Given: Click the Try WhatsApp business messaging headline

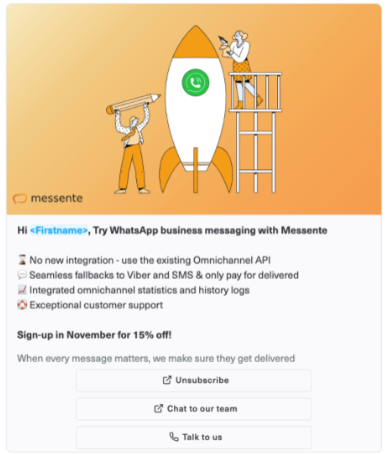Looking at the screenshot, I should 210,230.
